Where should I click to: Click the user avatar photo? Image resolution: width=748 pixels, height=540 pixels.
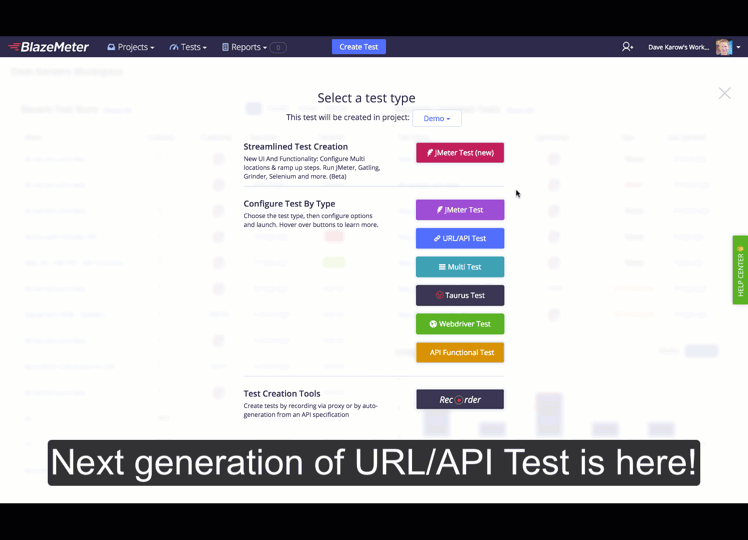724,47
